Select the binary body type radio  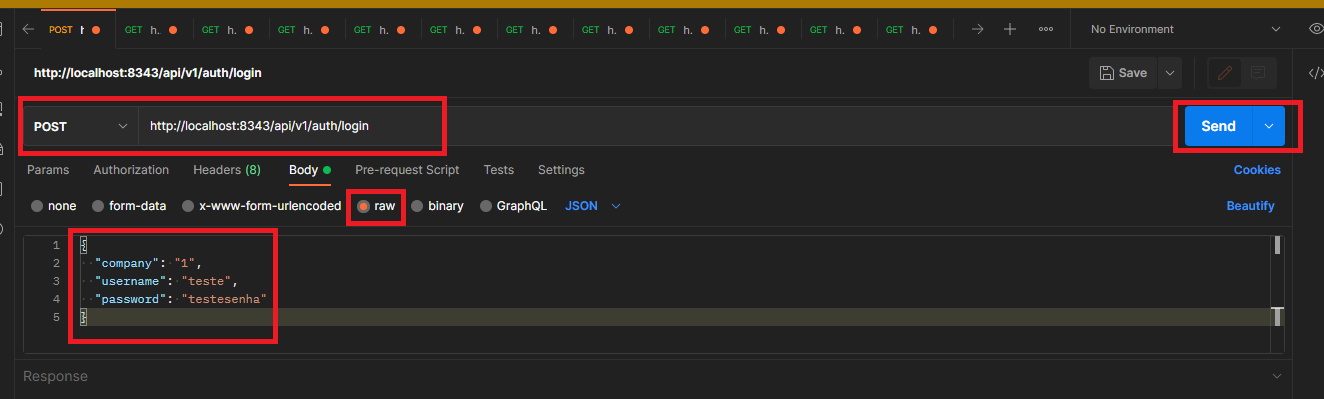tap(417, 206)
